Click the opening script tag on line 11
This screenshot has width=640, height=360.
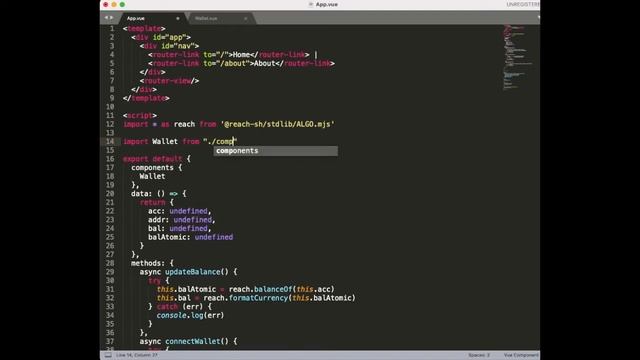(140, 116)
